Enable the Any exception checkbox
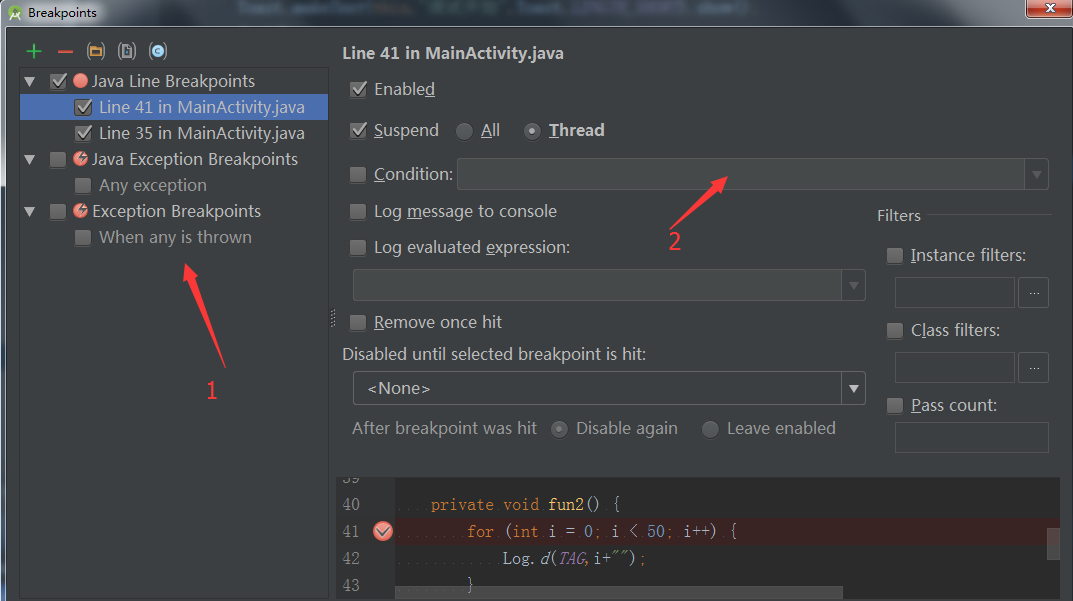 [83, 186]
